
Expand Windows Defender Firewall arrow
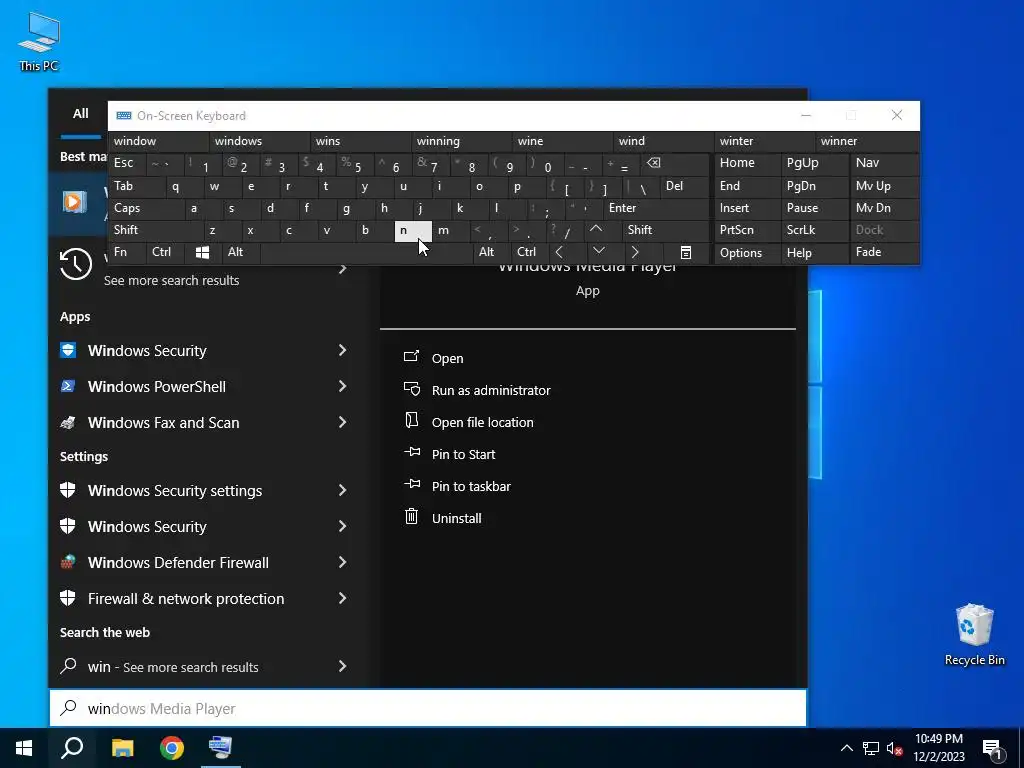click(x=342, y=562)
